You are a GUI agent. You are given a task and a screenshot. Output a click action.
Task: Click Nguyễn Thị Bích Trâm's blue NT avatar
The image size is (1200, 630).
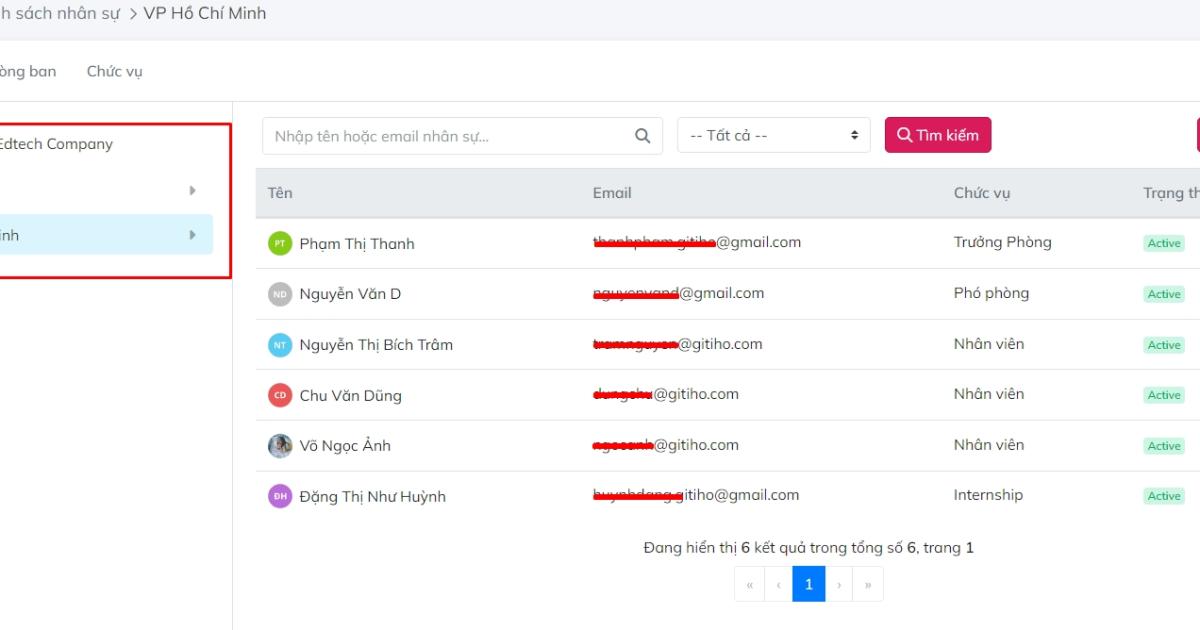pyautogui.click(x=280, y=345)
